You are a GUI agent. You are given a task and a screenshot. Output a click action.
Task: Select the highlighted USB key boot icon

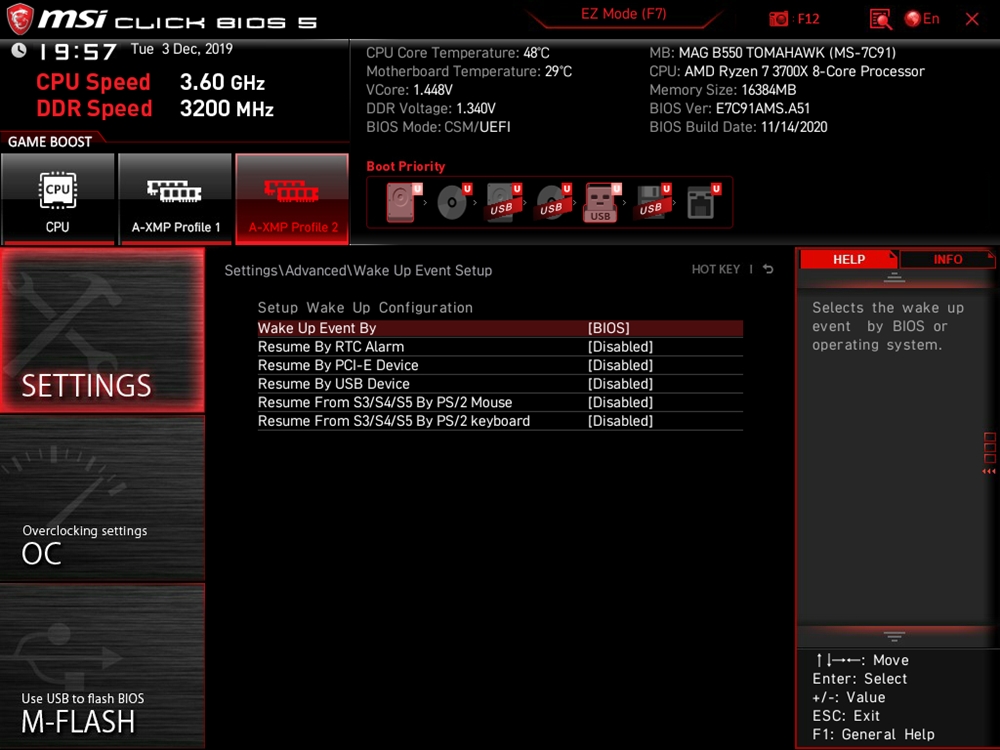click(x=602, y=203)
